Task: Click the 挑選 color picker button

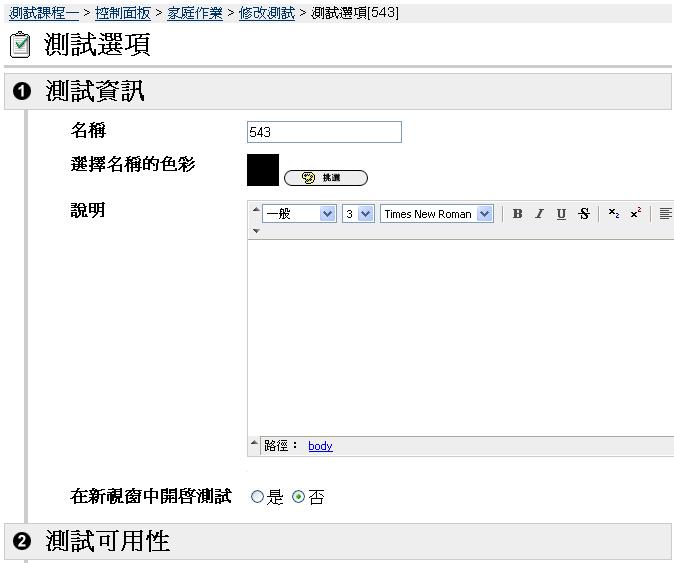Action: (326, 178)
